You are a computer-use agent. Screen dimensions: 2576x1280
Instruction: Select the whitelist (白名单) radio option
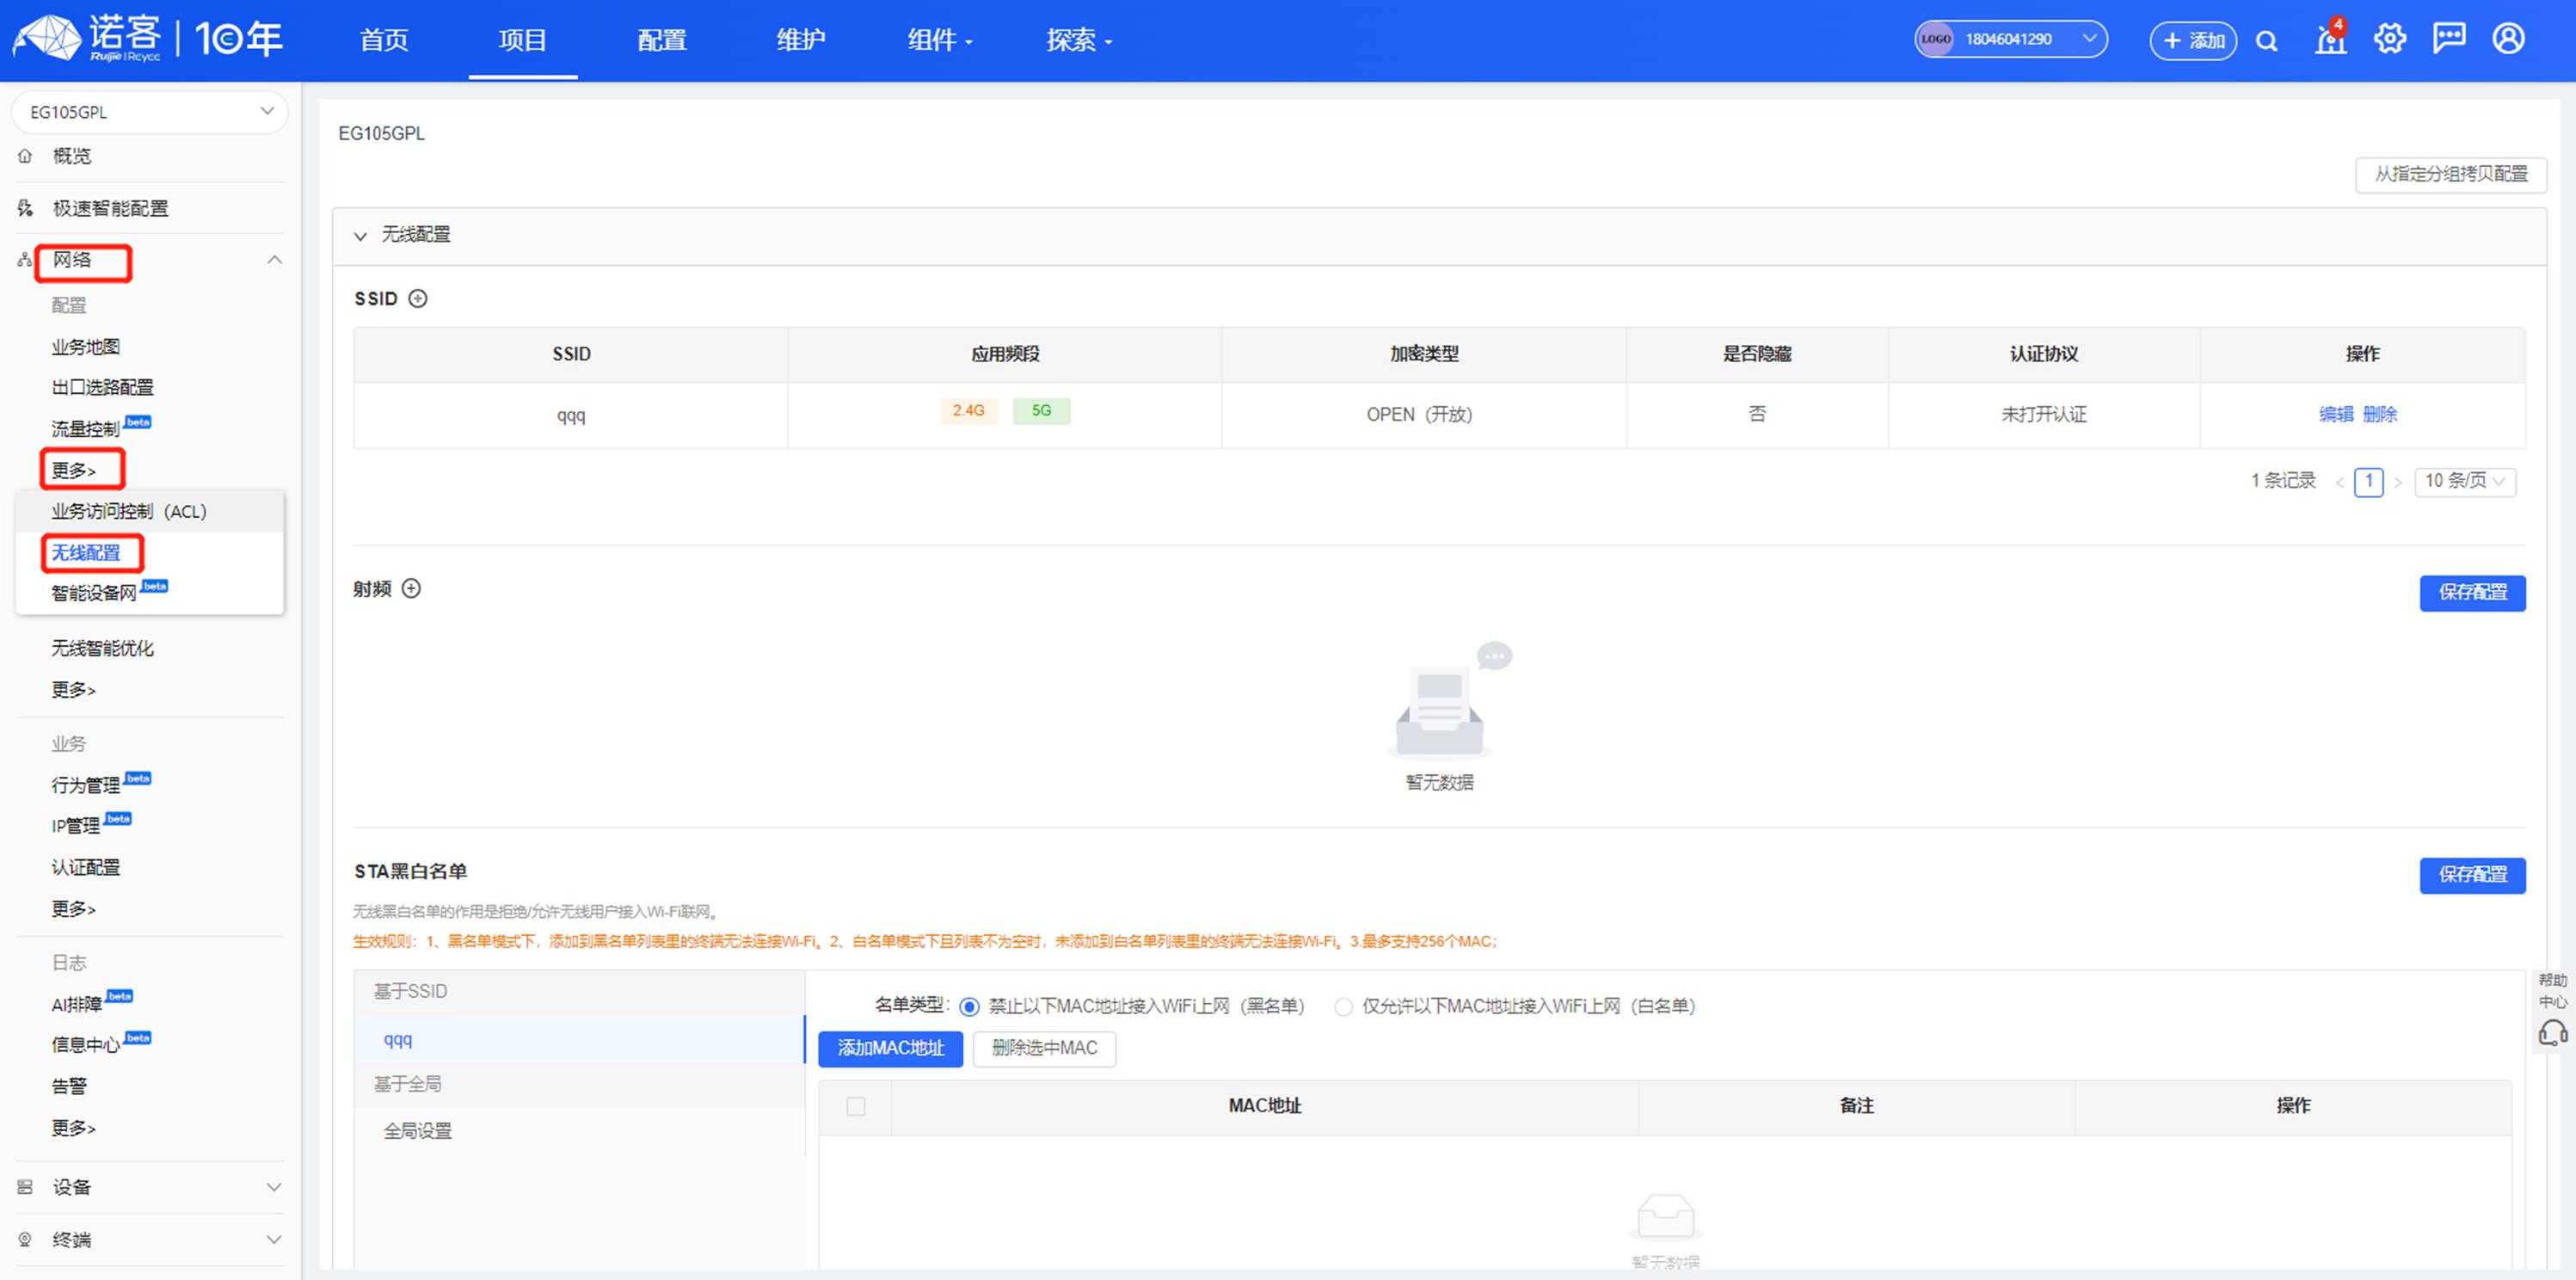(x=1343, y=1006)
